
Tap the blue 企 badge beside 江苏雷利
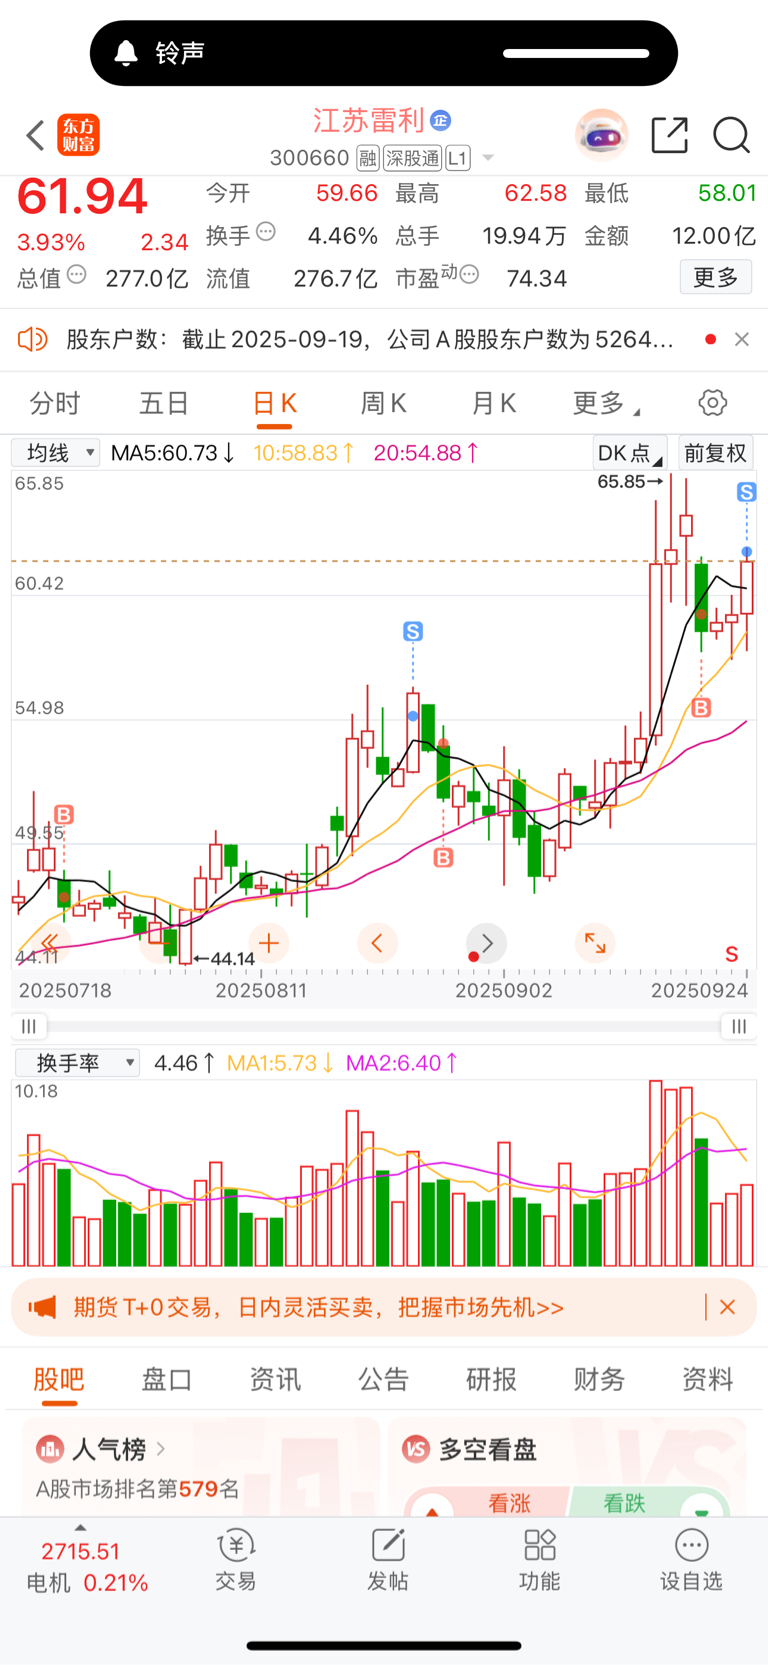coord(441,121)
